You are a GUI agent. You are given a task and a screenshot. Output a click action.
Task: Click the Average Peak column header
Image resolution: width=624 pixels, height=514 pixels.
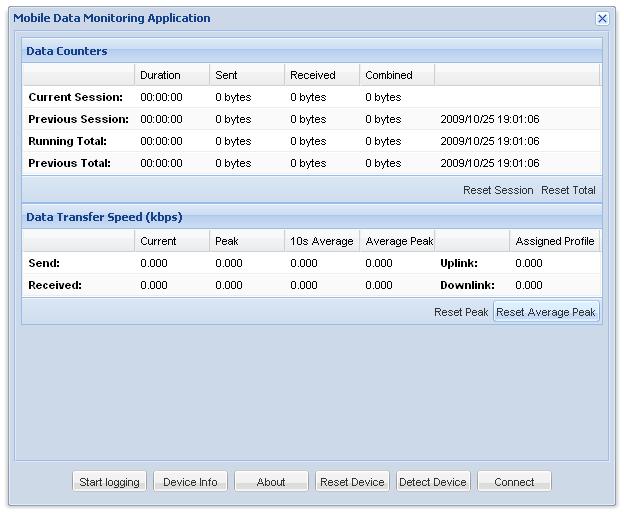(397, 241)
